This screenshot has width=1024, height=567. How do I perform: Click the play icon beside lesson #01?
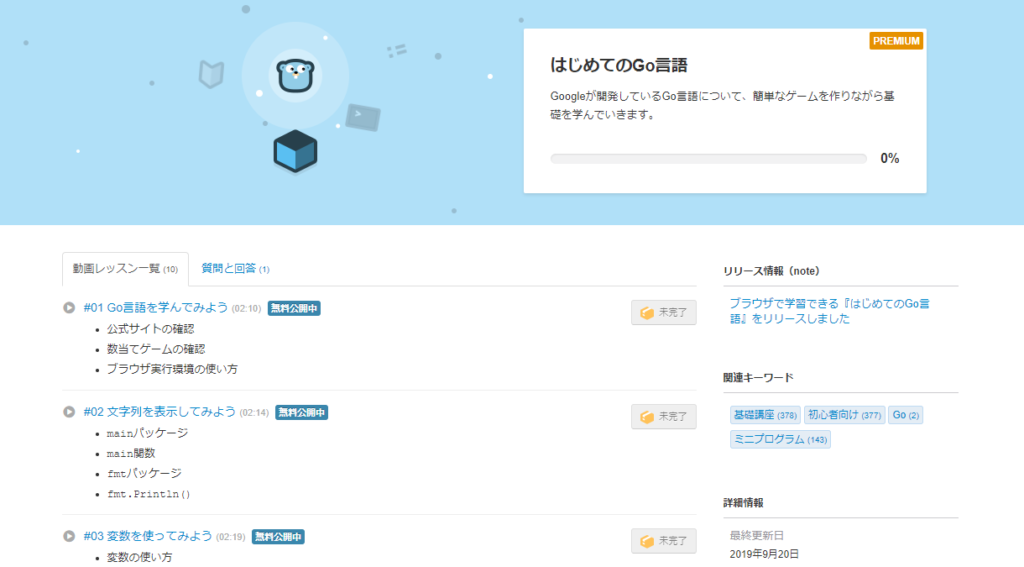pyautogui.click(x=69, y=308)
